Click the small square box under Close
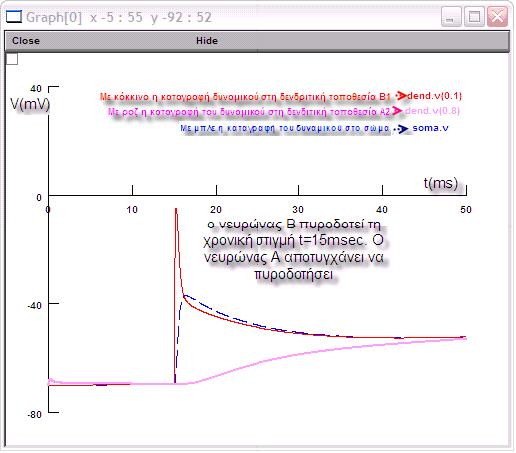Image resolution: width=516 pixels, height=453 pixels. pos(12,59)
